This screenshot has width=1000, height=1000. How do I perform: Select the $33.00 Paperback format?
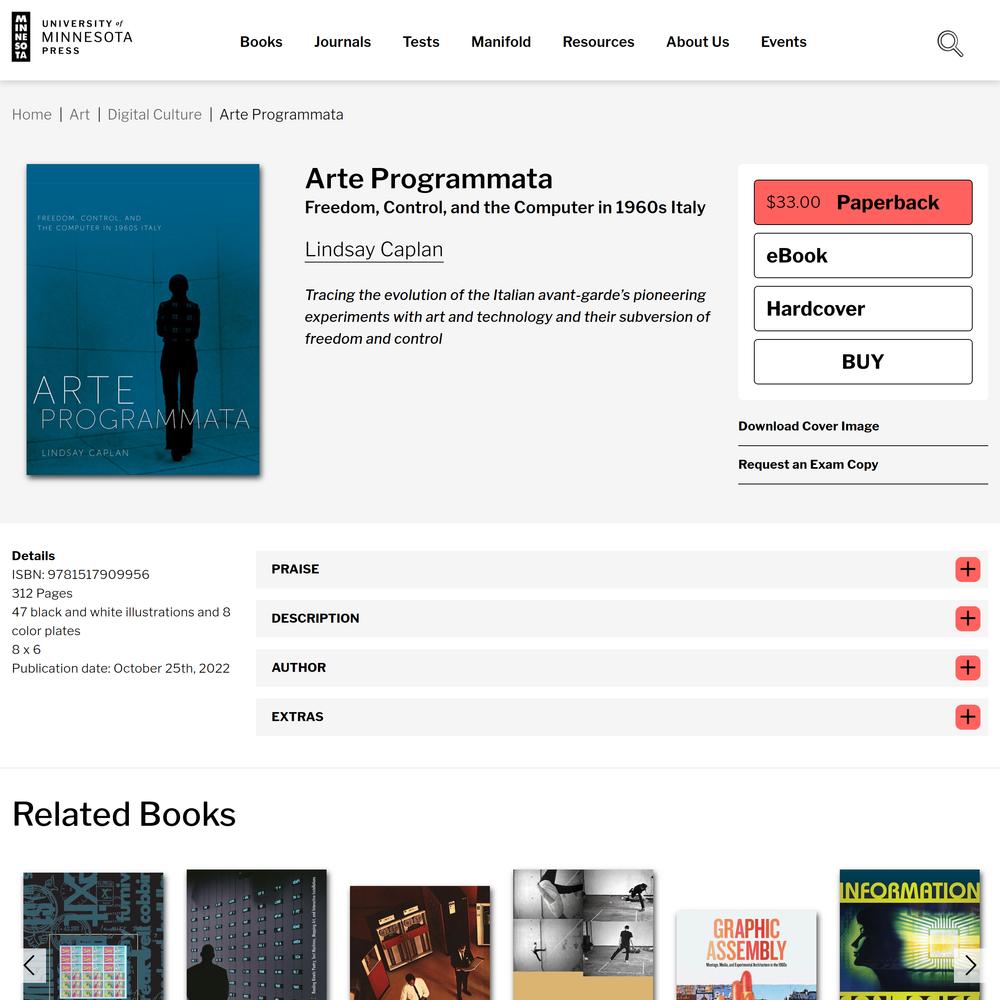coord(863,202)
